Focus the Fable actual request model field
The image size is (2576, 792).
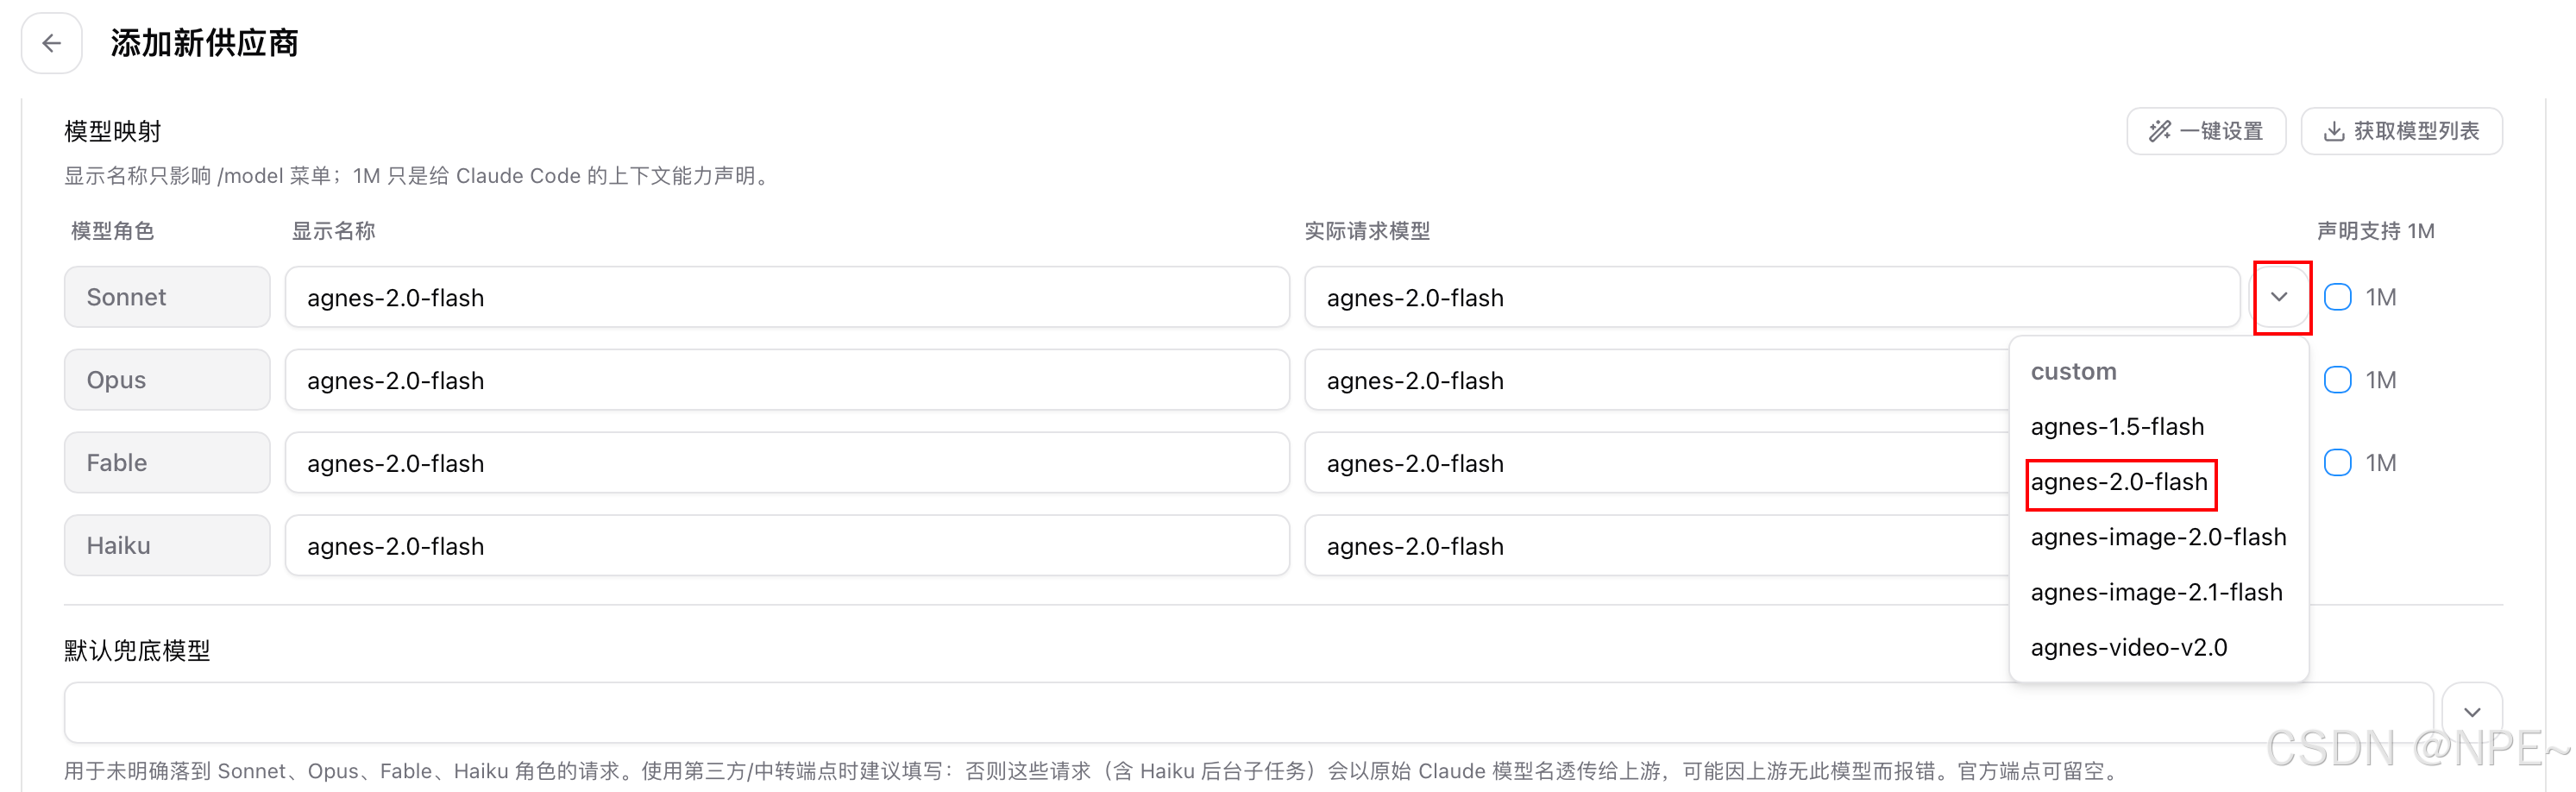[1657, 463]
